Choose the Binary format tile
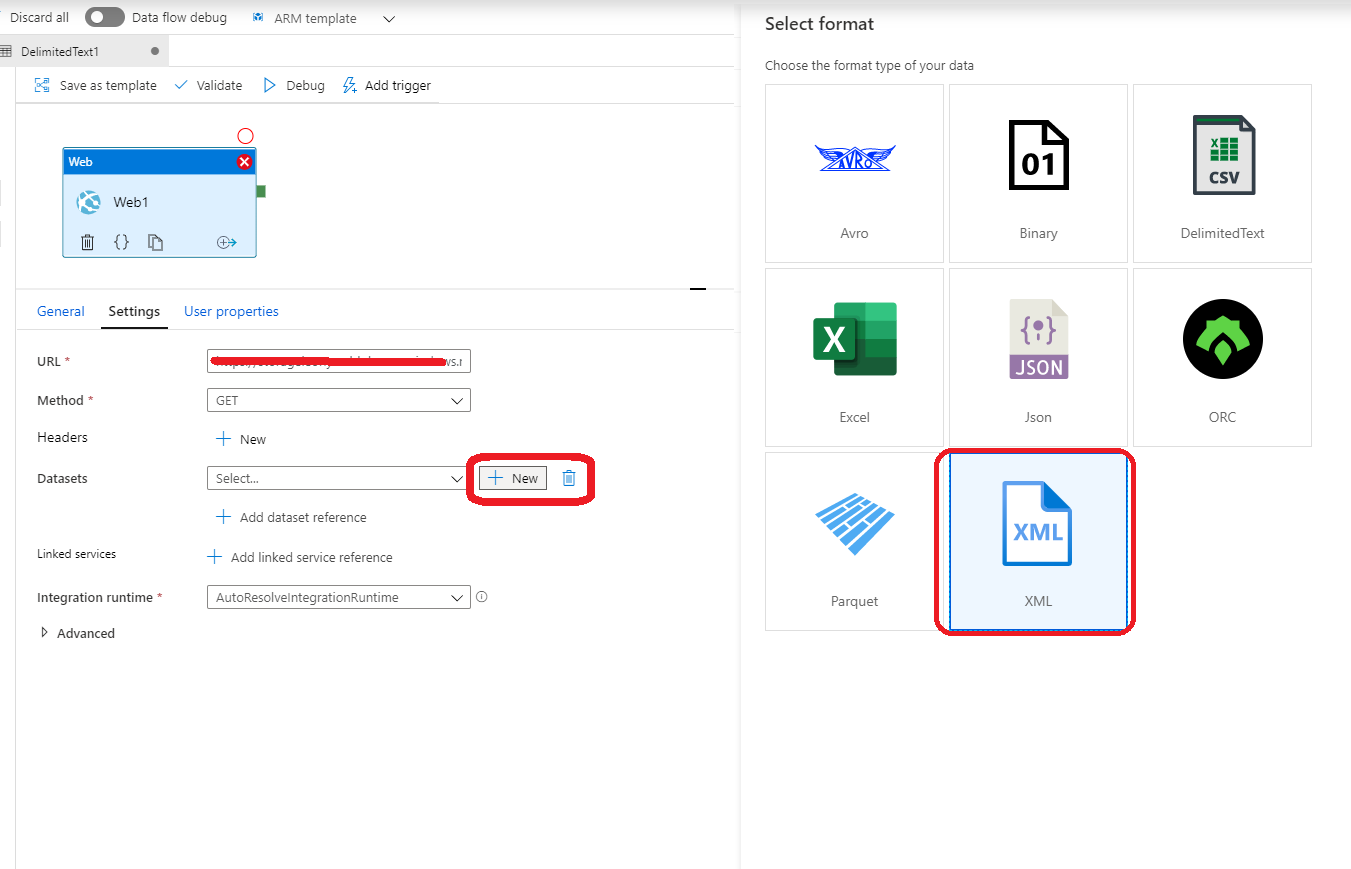 click(1038, 173)
